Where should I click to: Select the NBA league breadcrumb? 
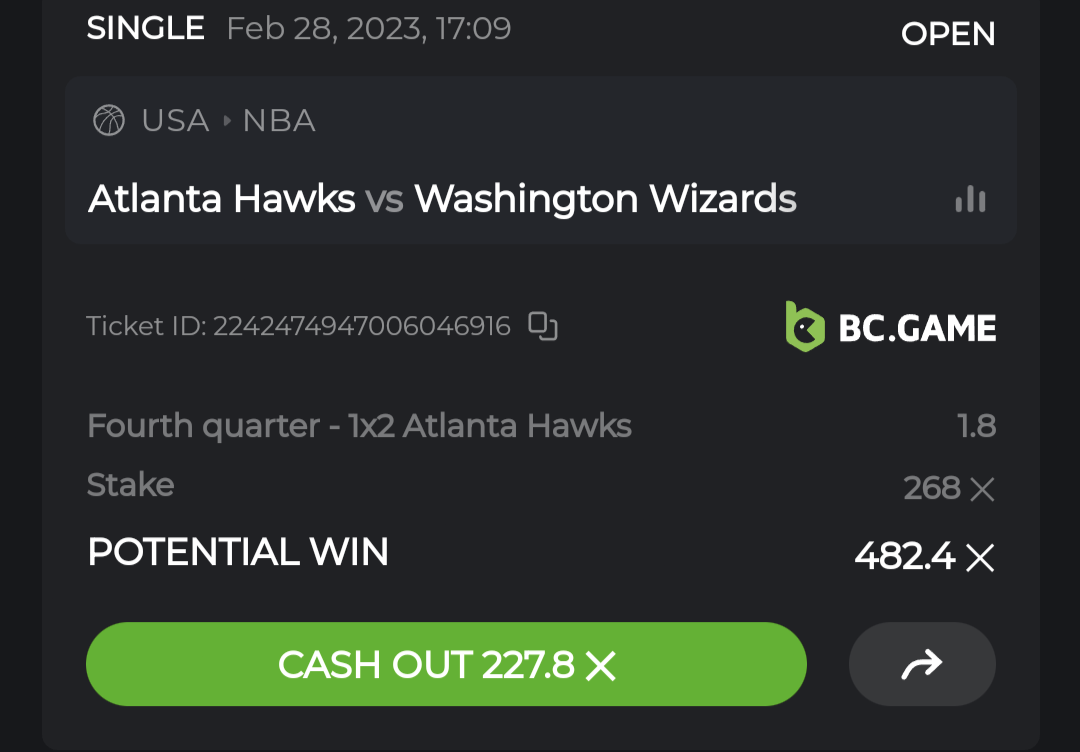point(279,121)
